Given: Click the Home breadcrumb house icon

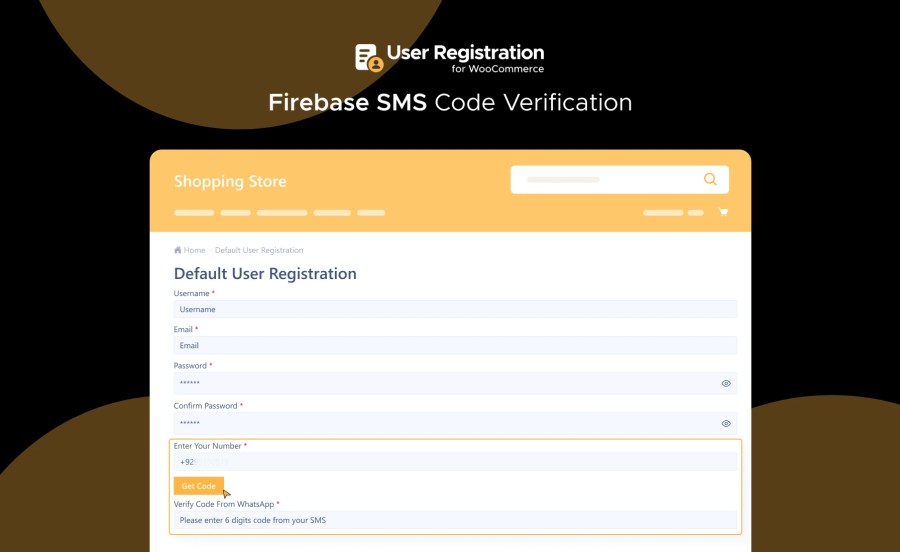Looking at the screenshot, I should click(x=178, y=250).
